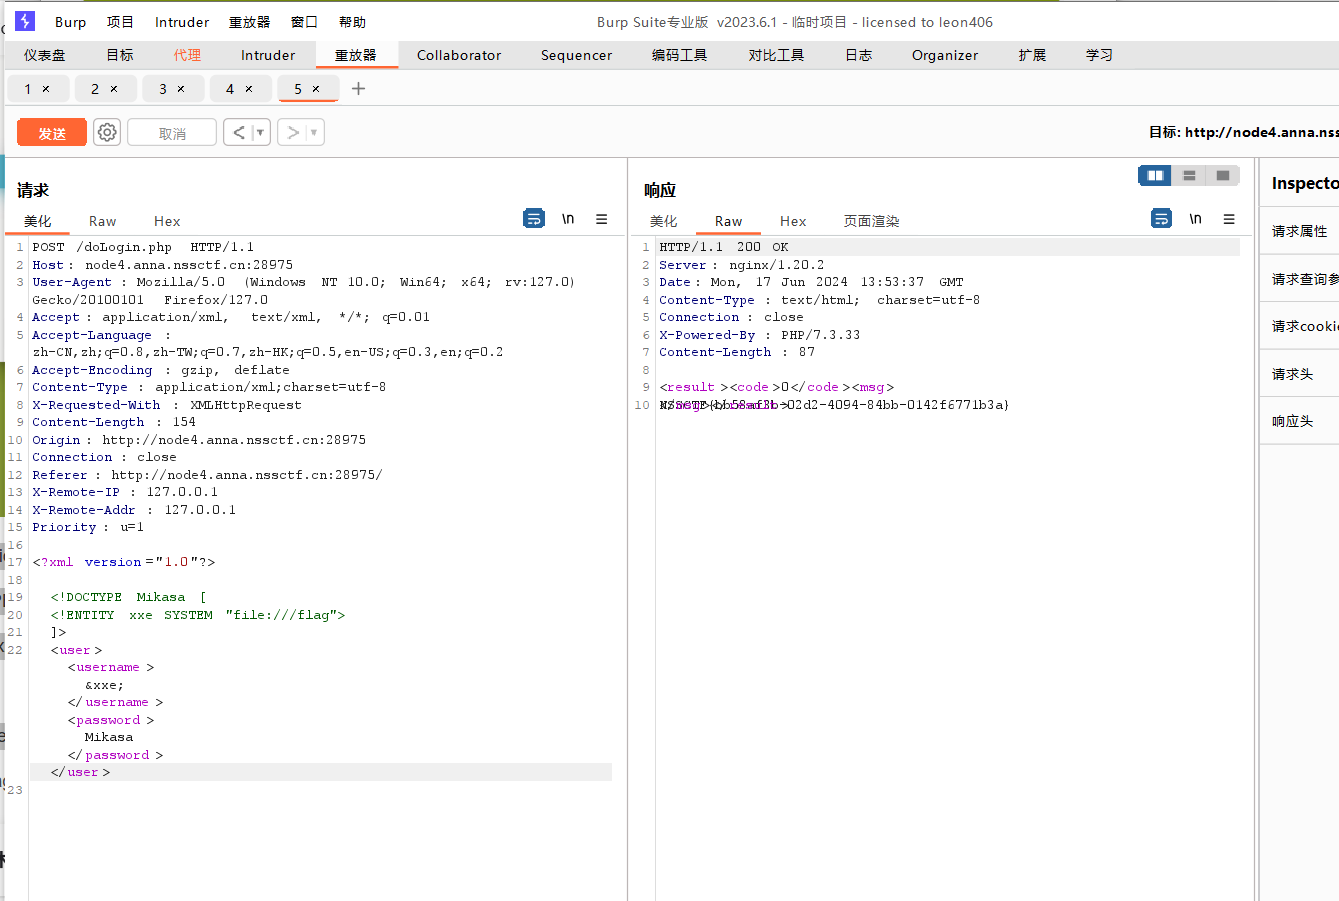Switch to 编码工具 tab
1339x901 pixels.
679,55
